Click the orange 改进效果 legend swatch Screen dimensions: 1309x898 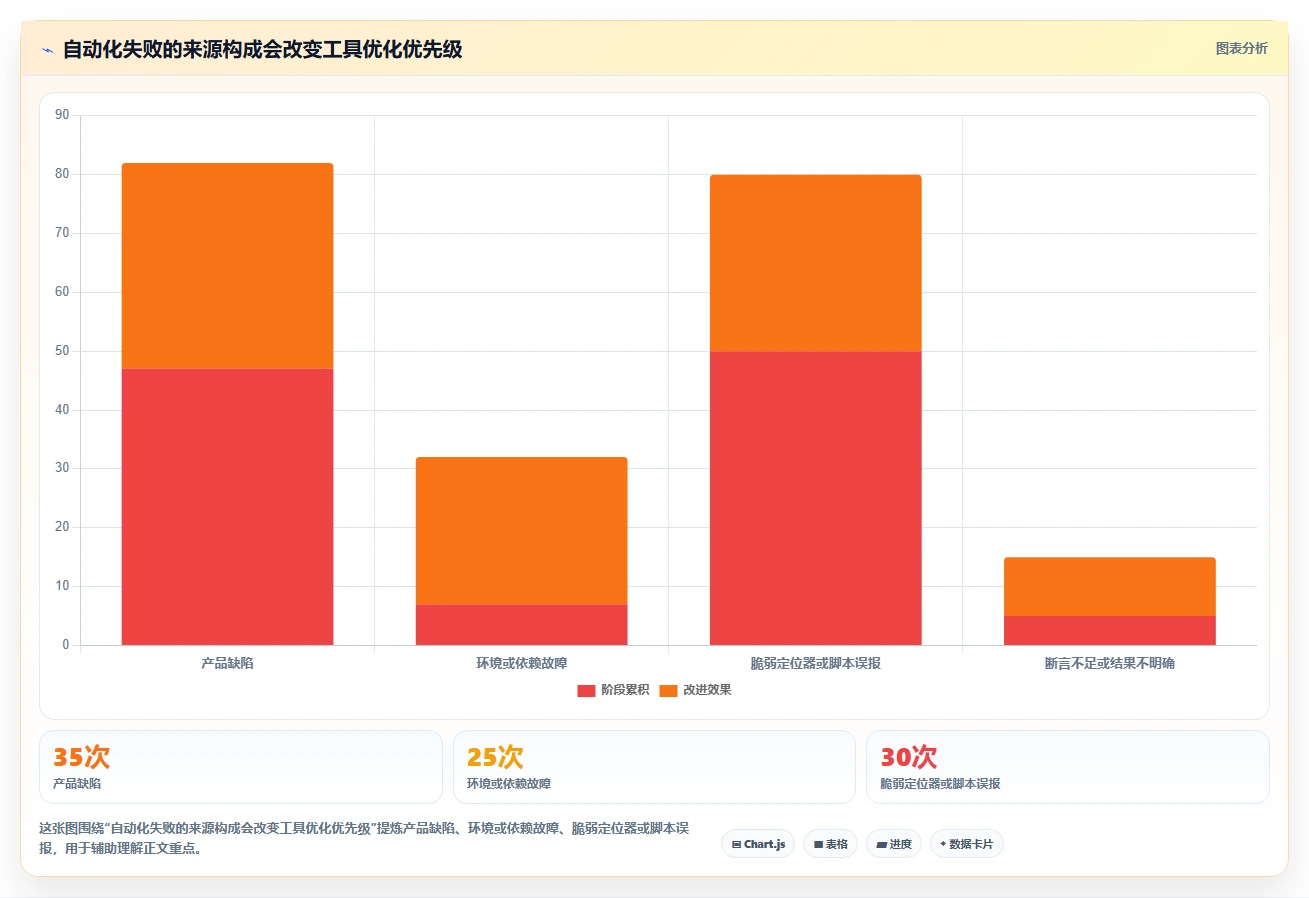coord(668,691)
